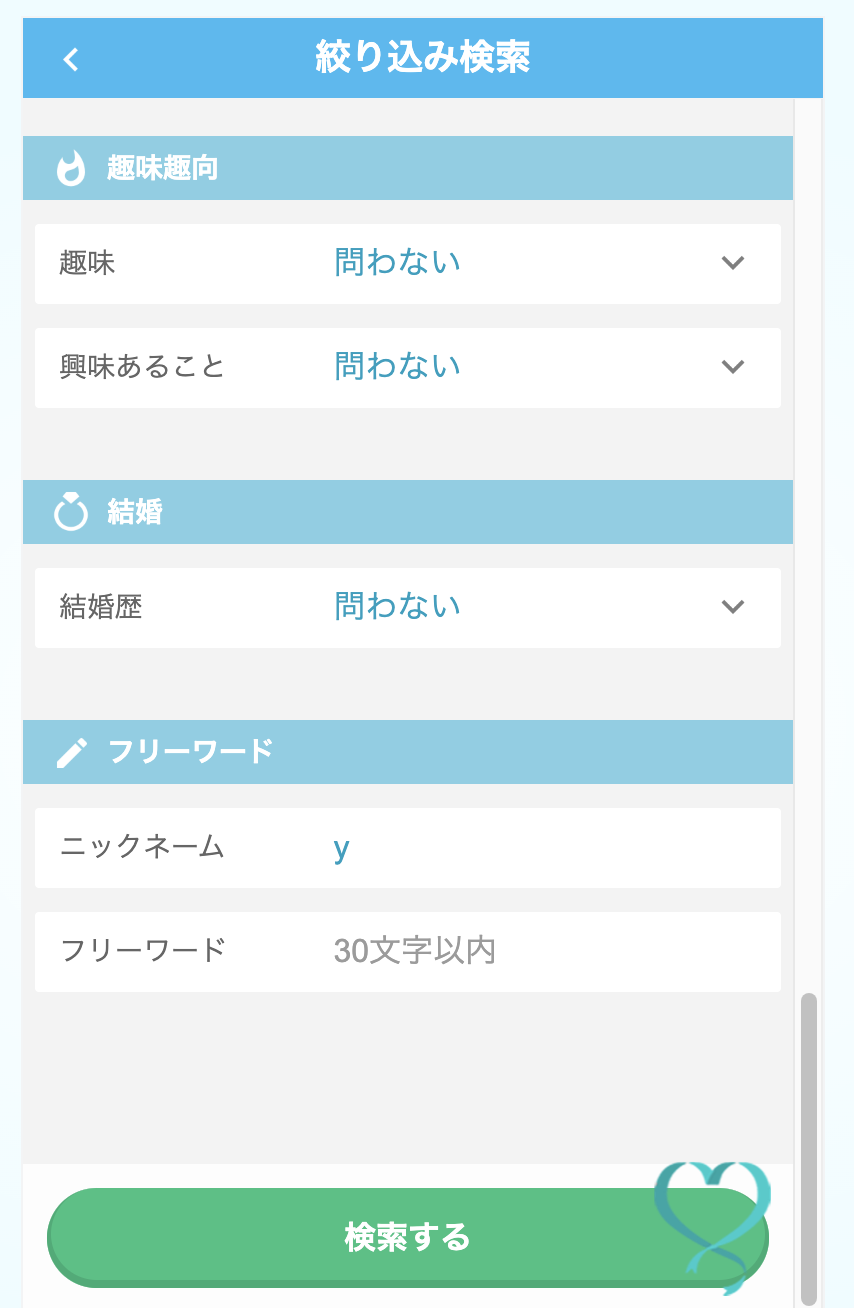
Task: Expand the 結婚歴 dropdown chevron
Action: point(733,607)
